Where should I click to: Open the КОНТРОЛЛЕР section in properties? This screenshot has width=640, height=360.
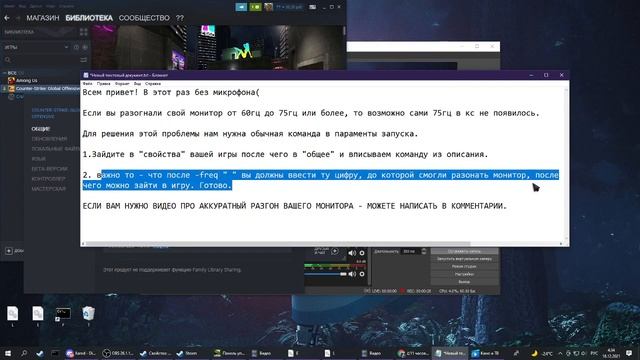[x=48, y=179]
